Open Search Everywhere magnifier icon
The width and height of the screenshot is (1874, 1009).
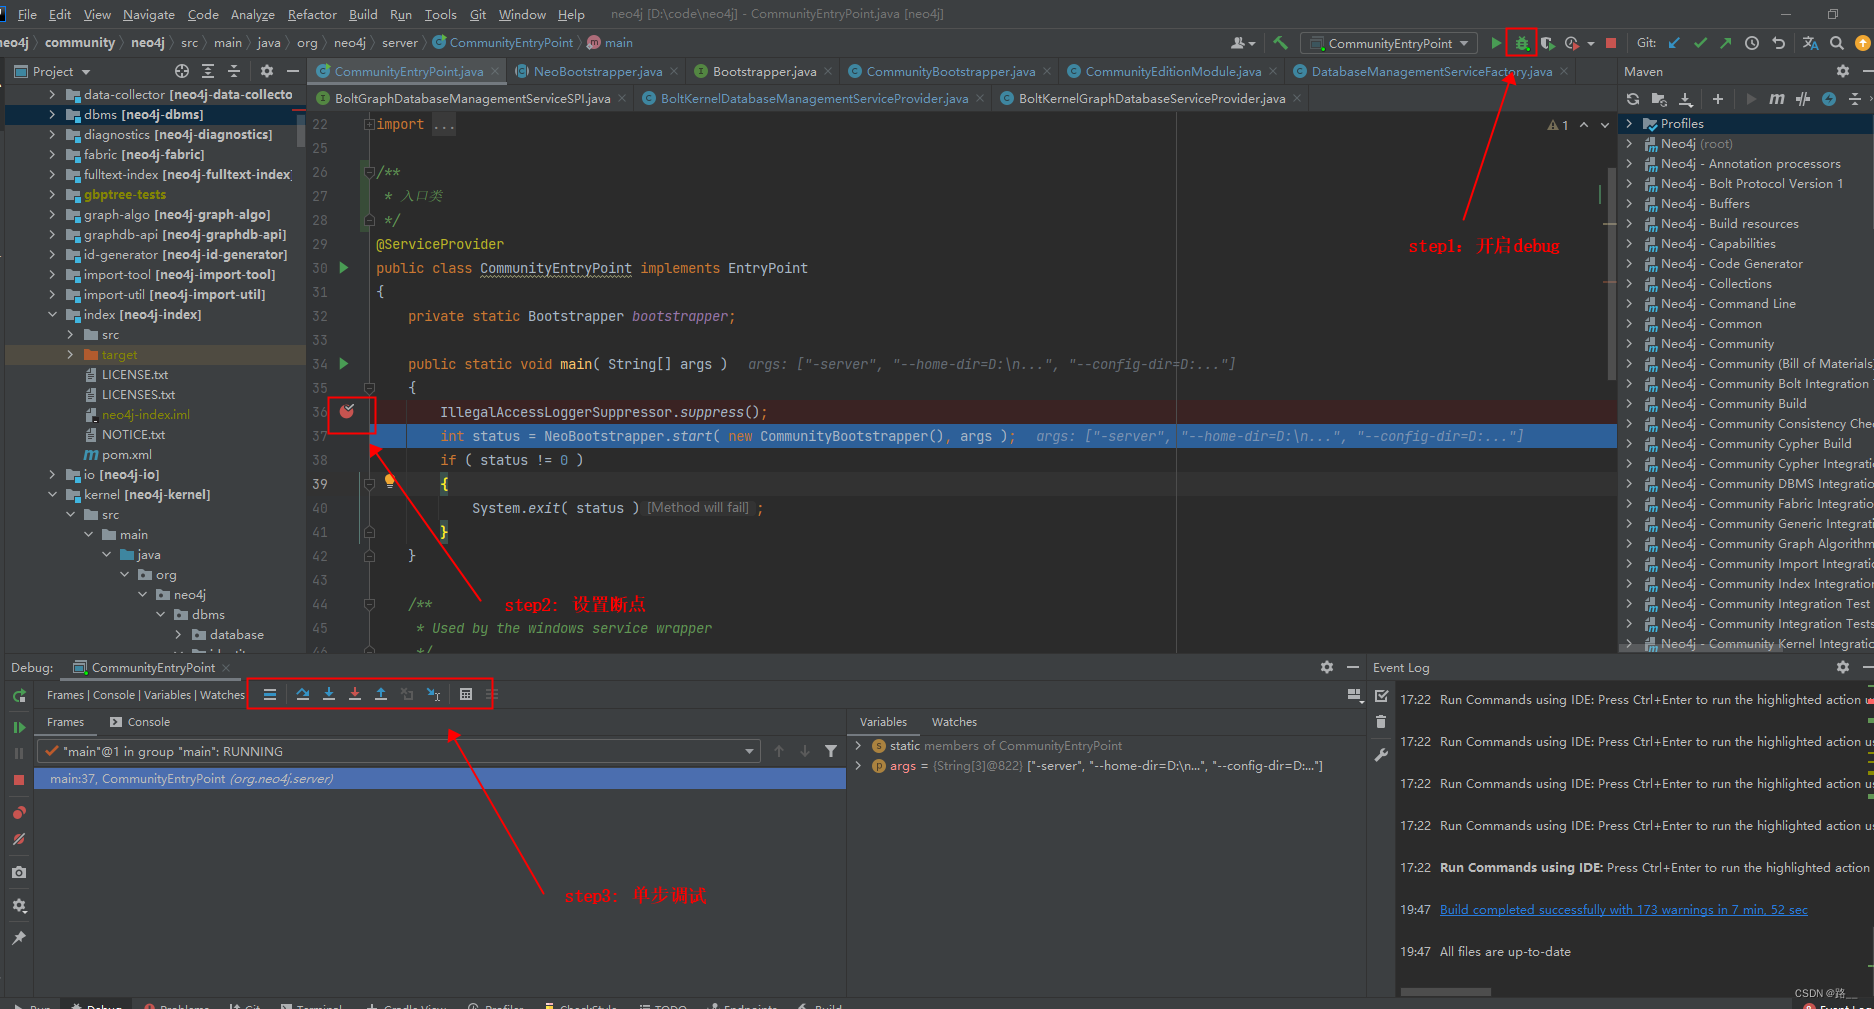1837,43
